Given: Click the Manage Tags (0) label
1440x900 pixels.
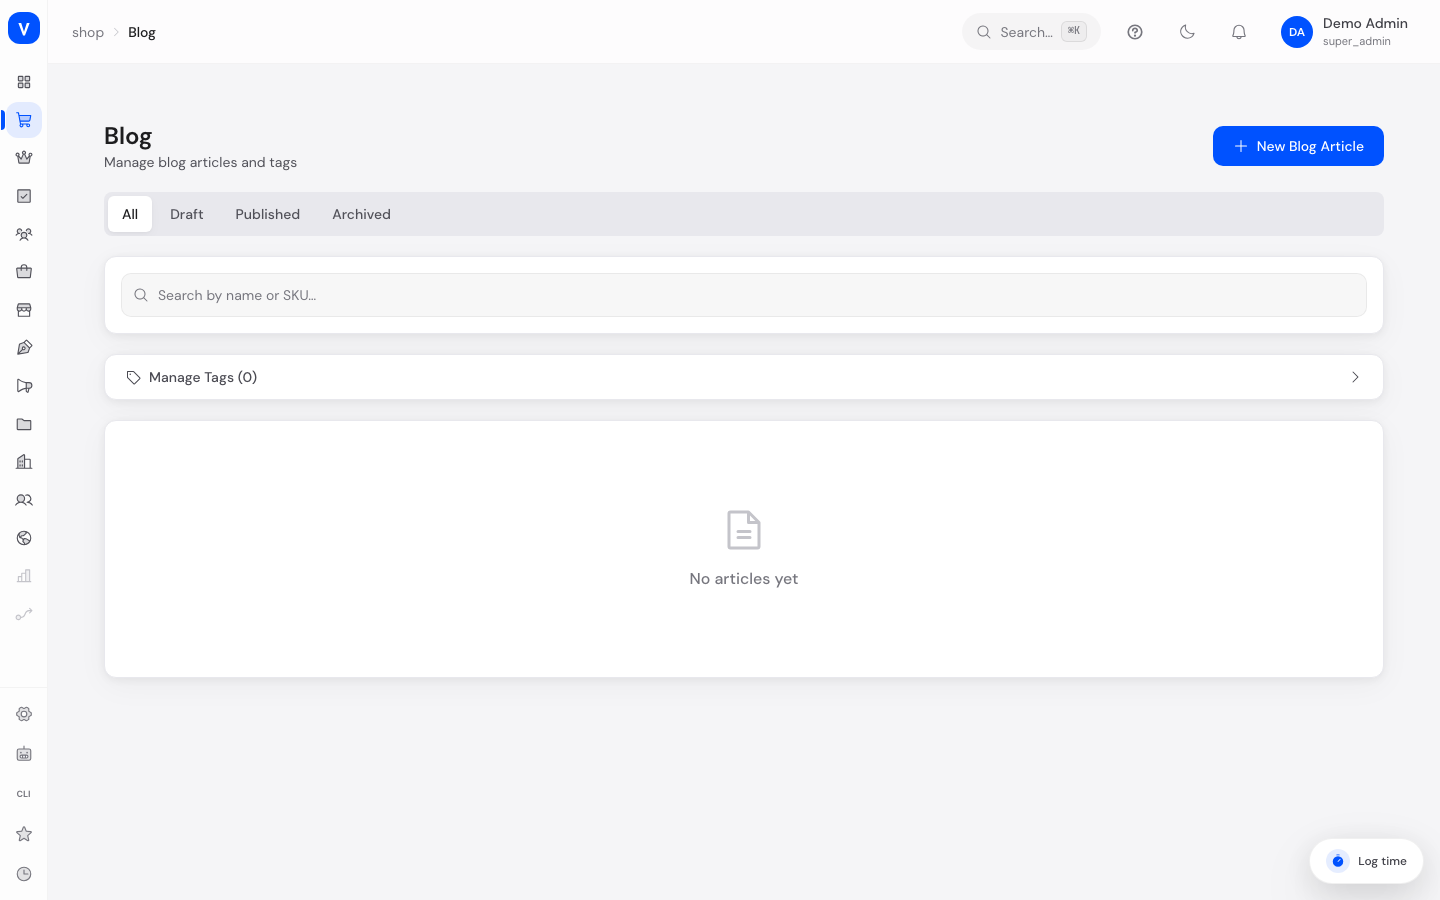Looking at the screenshot, I should pyautogui.click(x=203, y=377).
